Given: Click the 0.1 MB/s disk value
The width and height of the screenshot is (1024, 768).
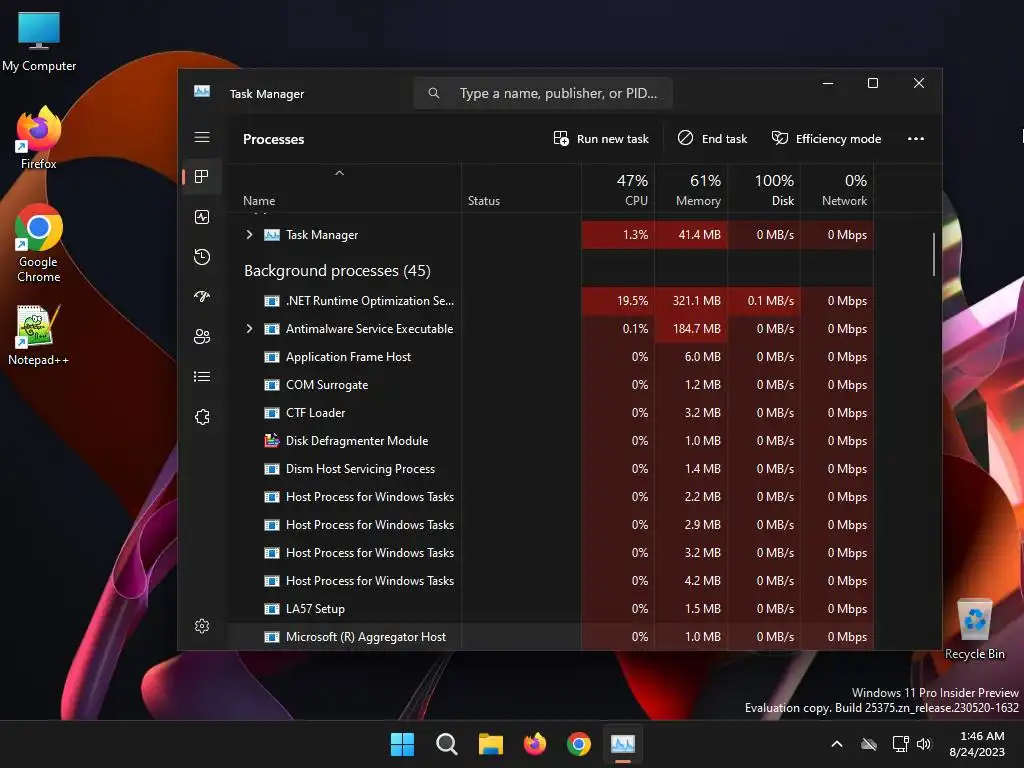Looking at the screenshot, I should coord(771,300).
